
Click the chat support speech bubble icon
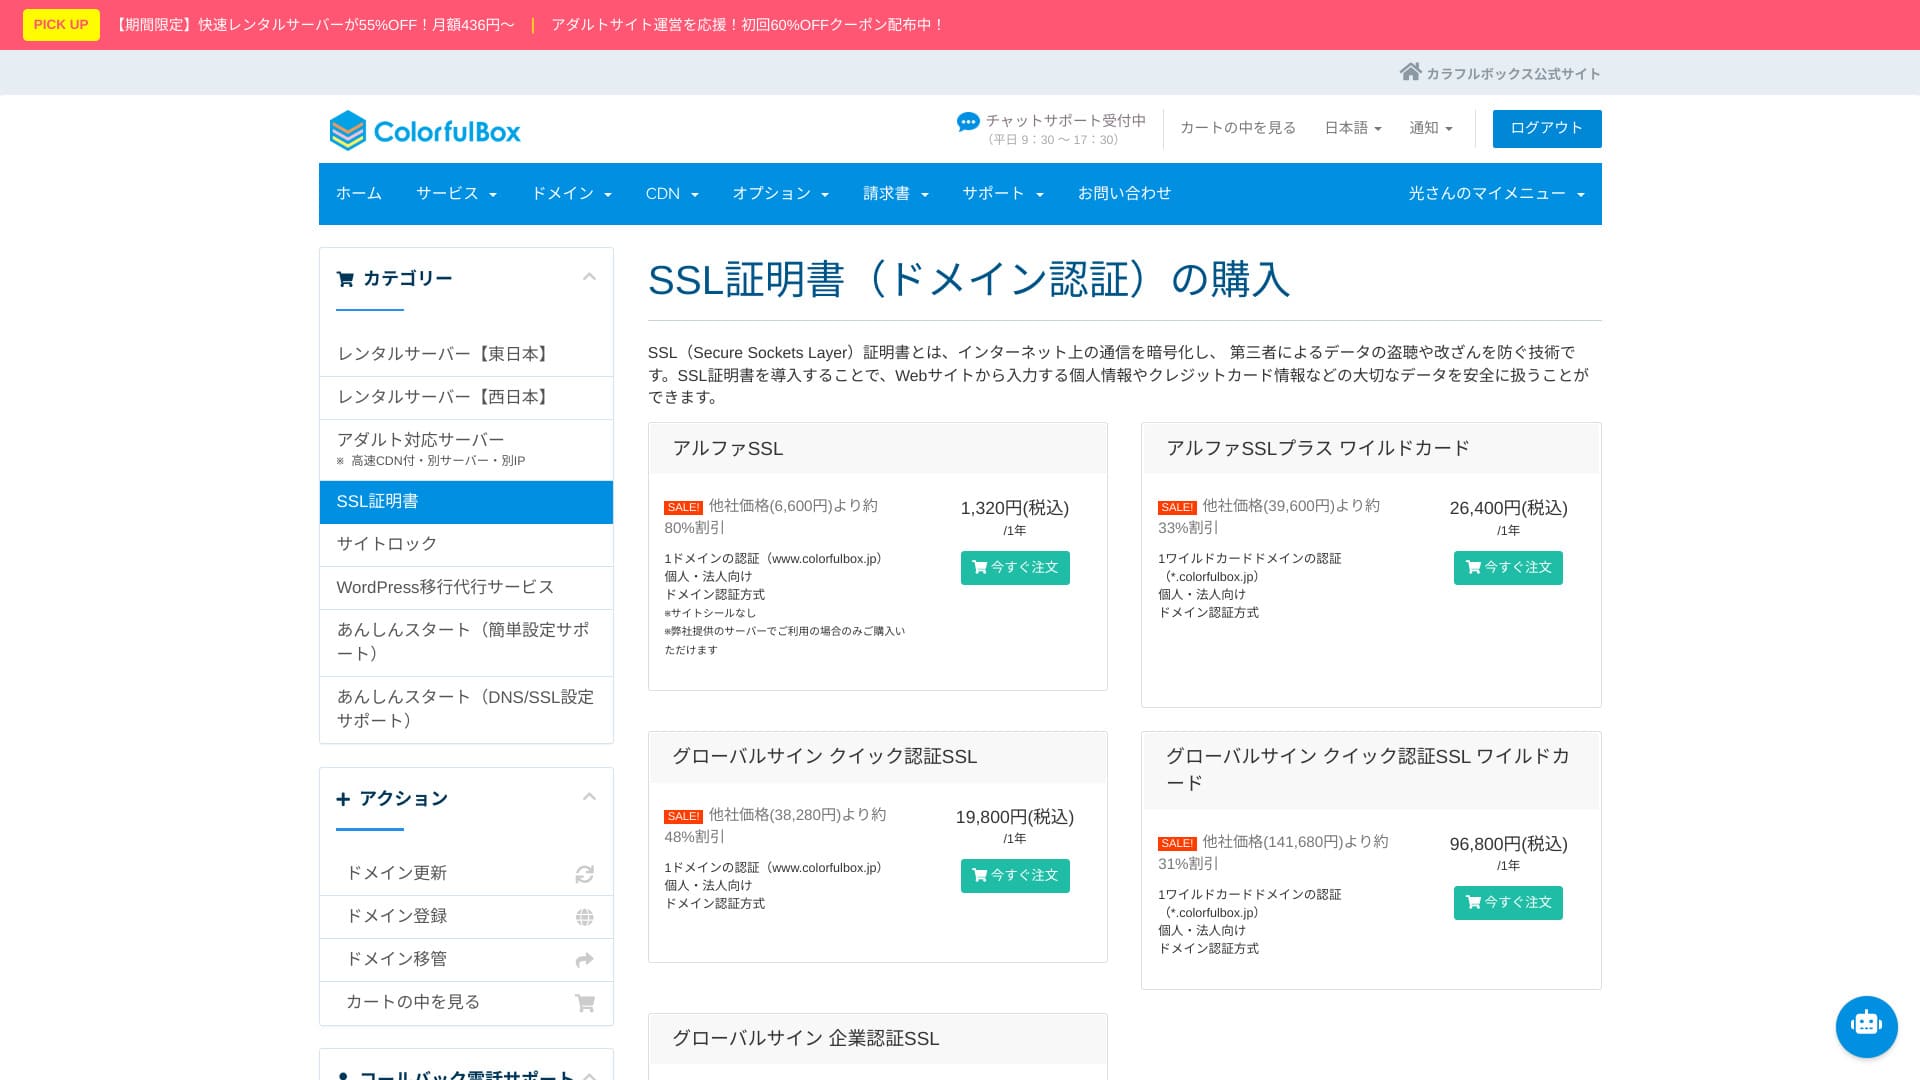(967, 122)
